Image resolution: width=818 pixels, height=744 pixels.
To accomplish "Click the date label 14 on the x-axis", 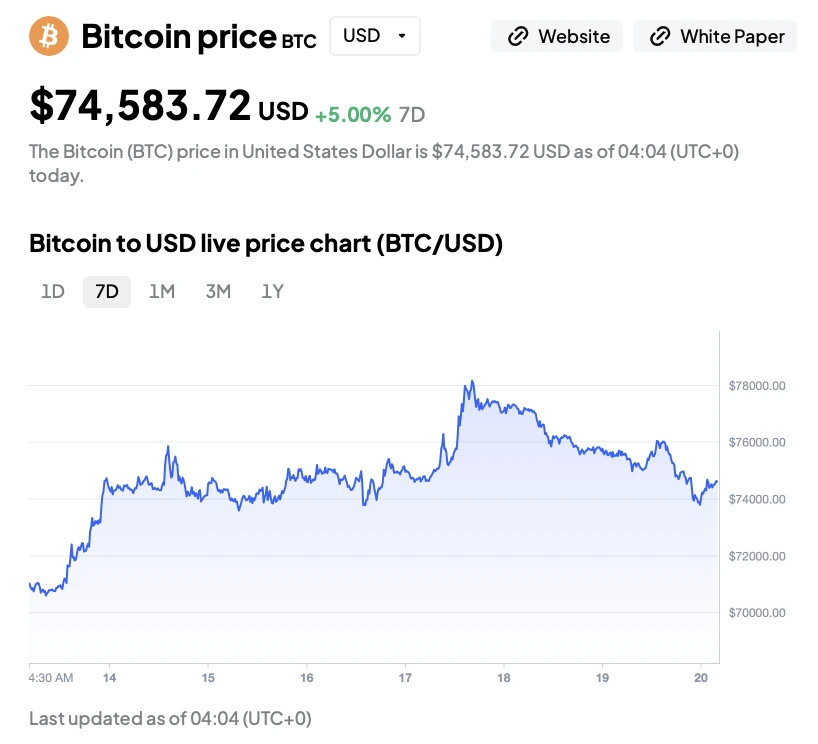I will tap(109, 677).
